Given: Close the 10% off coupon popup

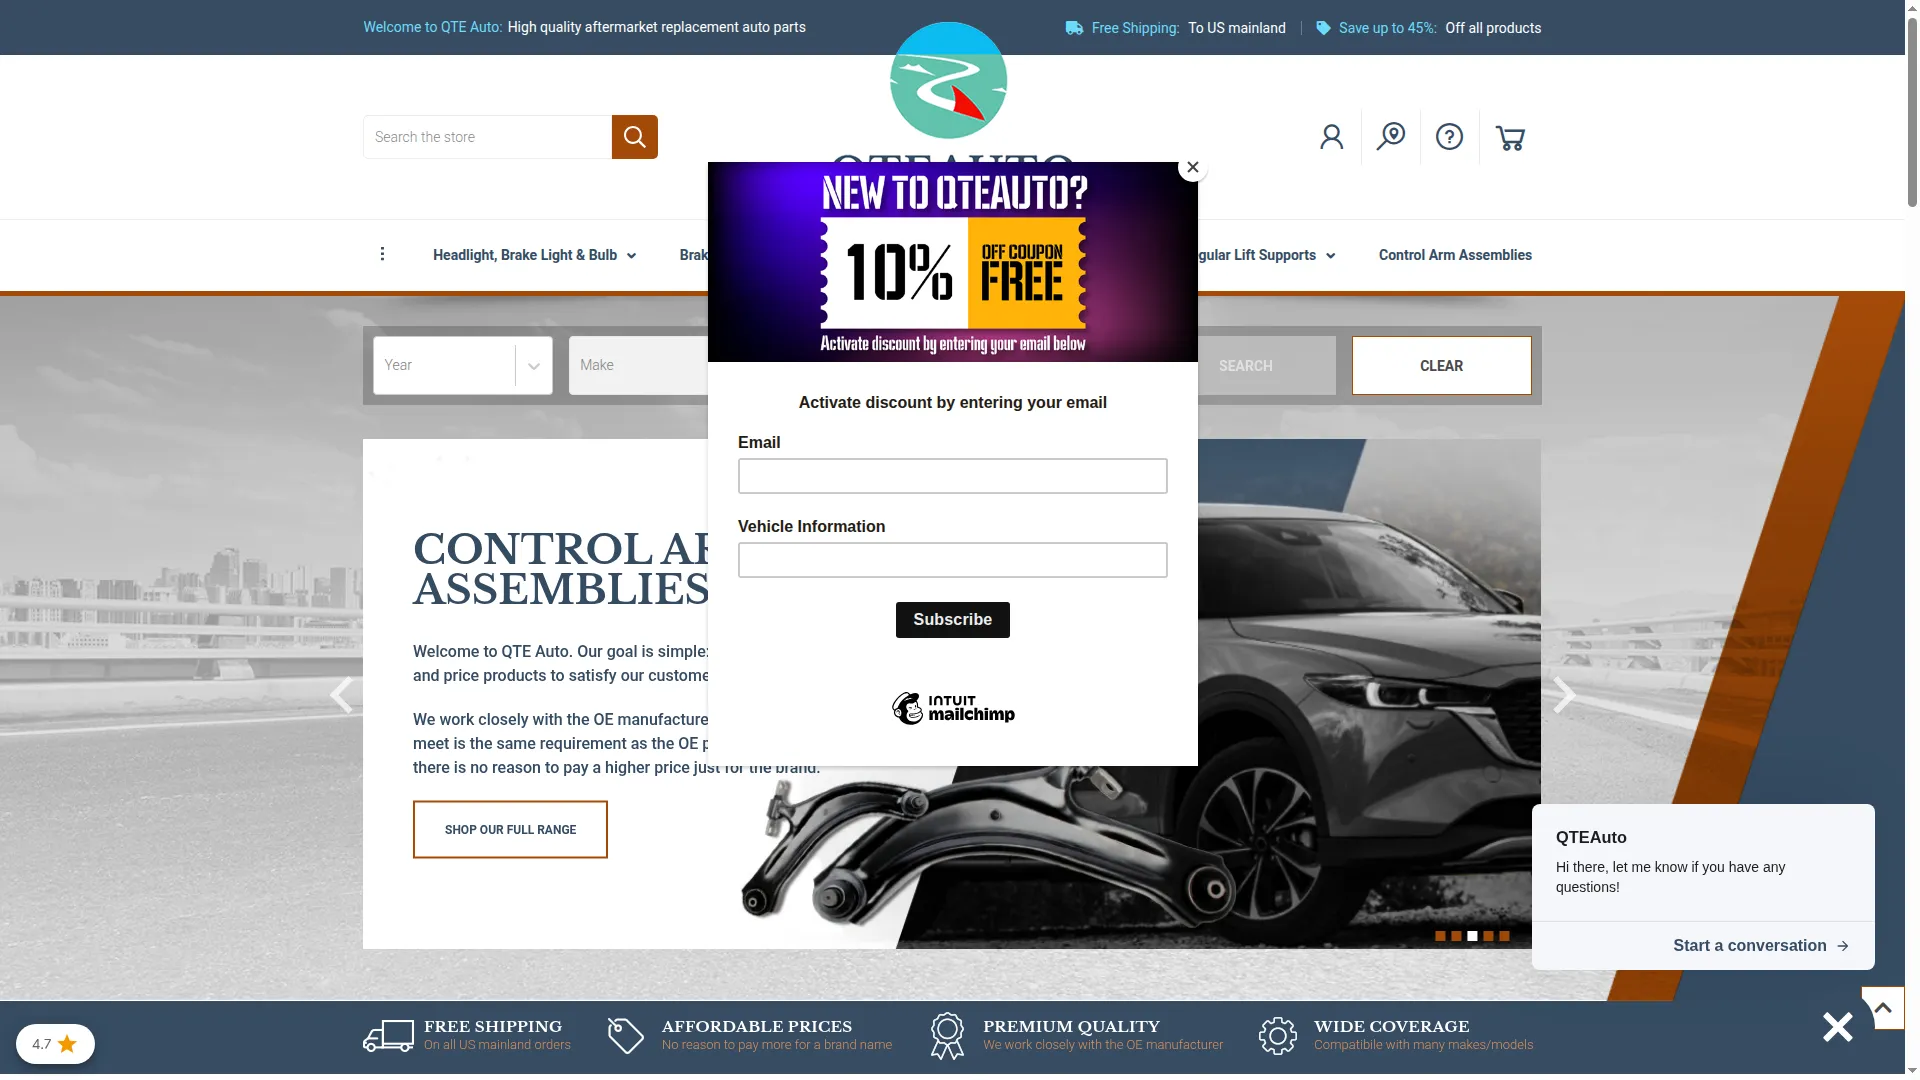Looking at the screenshot, I should click(x=1192, y=167).
